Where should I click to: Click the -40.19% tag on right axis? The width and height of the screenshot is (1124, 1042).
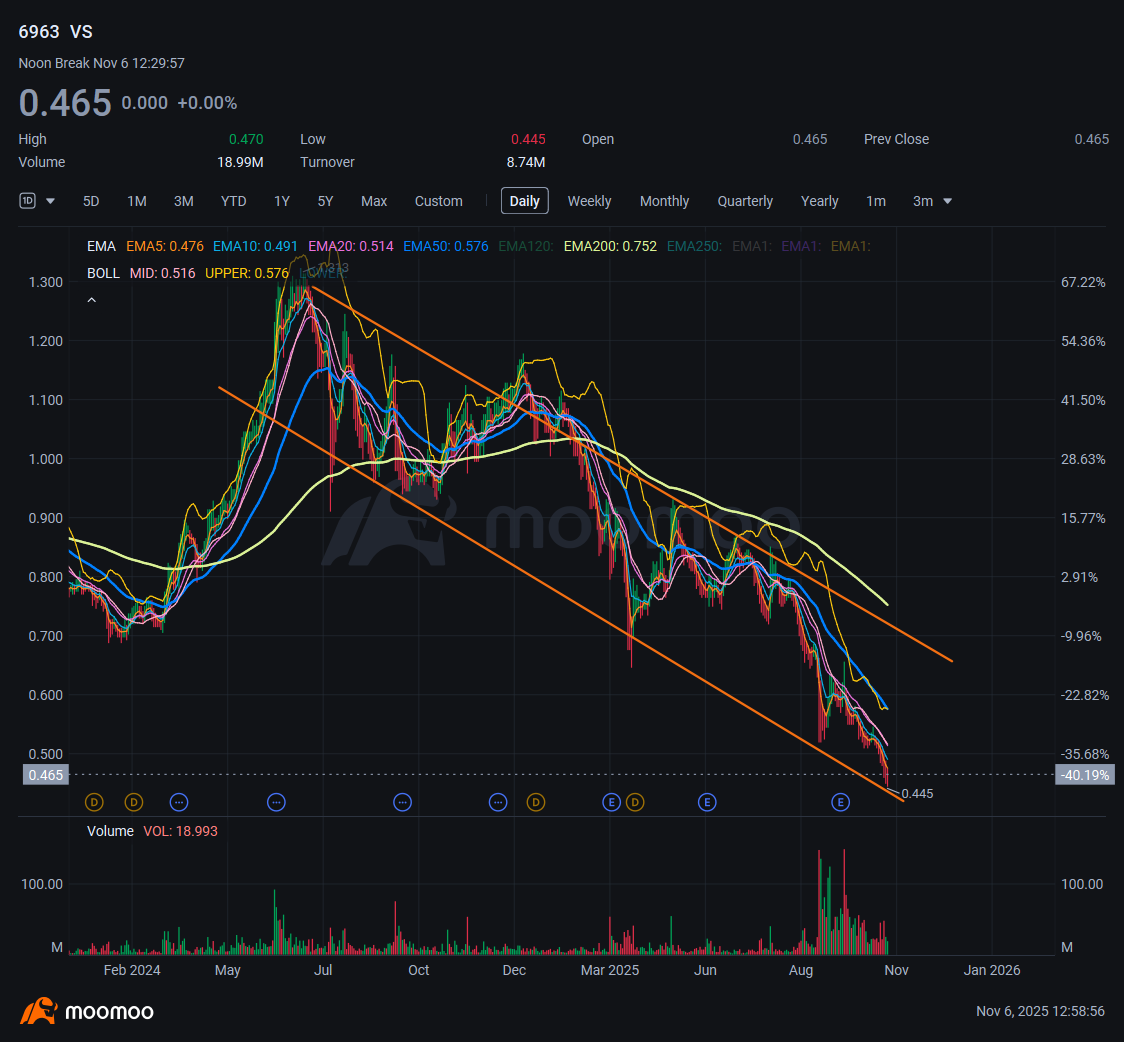tap(1085, 775)
